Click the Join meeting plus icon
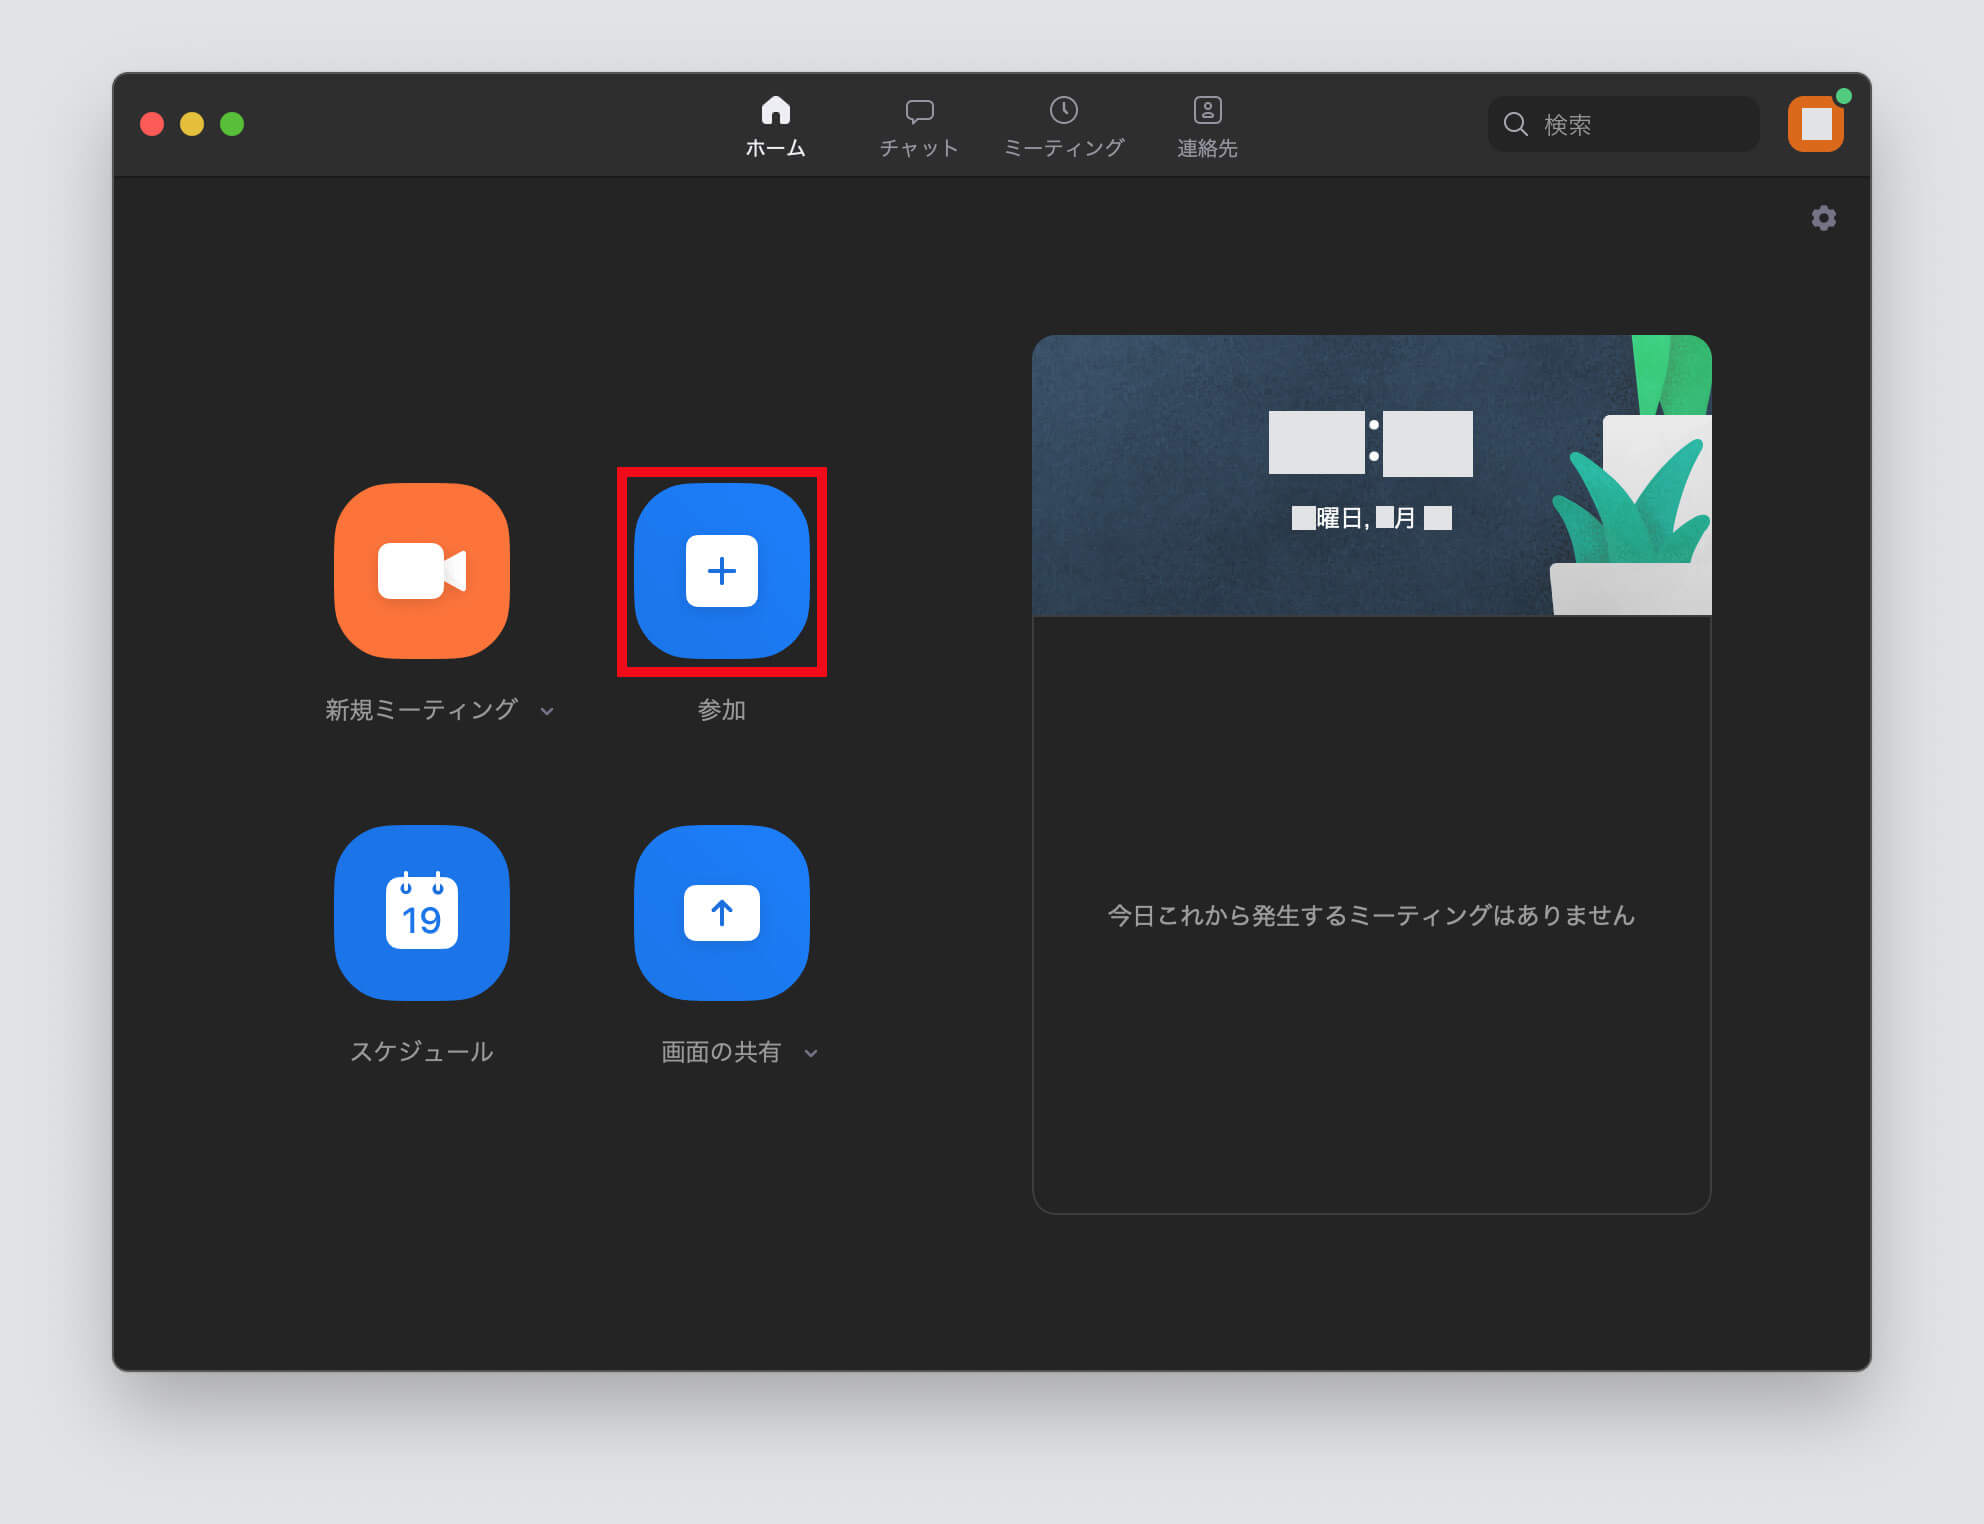This screenshot has height=1524, width=1984. point(722,570)
